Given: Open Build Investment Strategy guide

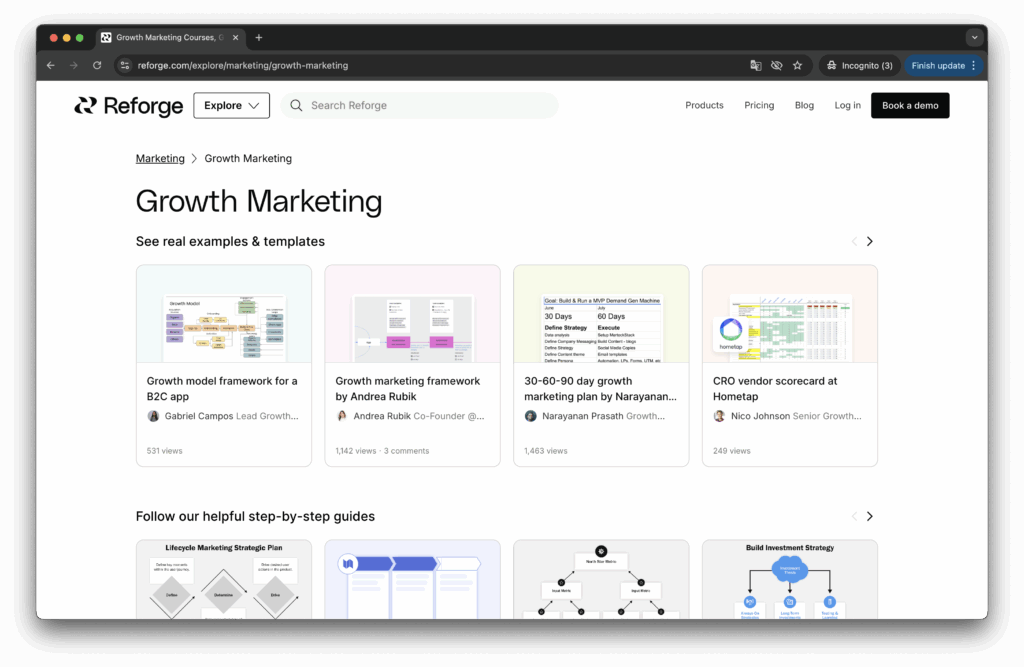Looking at the screenshot, I should click(x=790, y=579).
